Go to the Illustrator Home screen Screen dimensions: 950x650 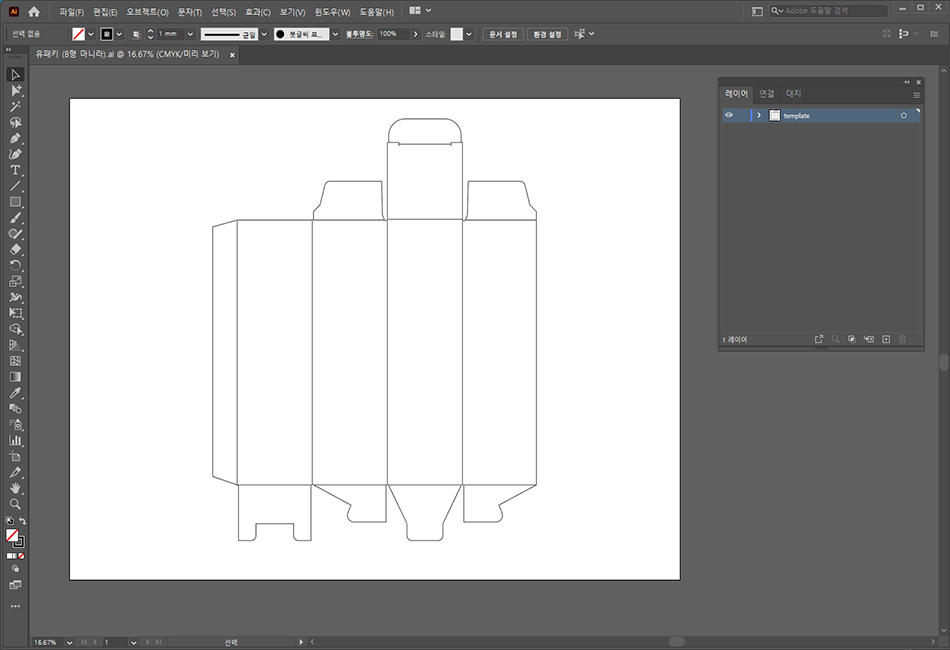34,12
